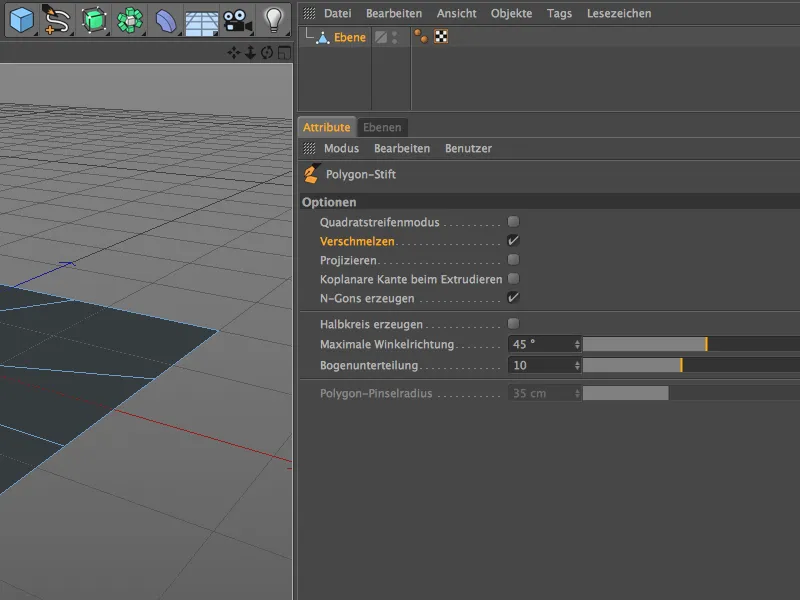
Task: Open the Lesezeichen menu
Action: [x=619, y=13]
